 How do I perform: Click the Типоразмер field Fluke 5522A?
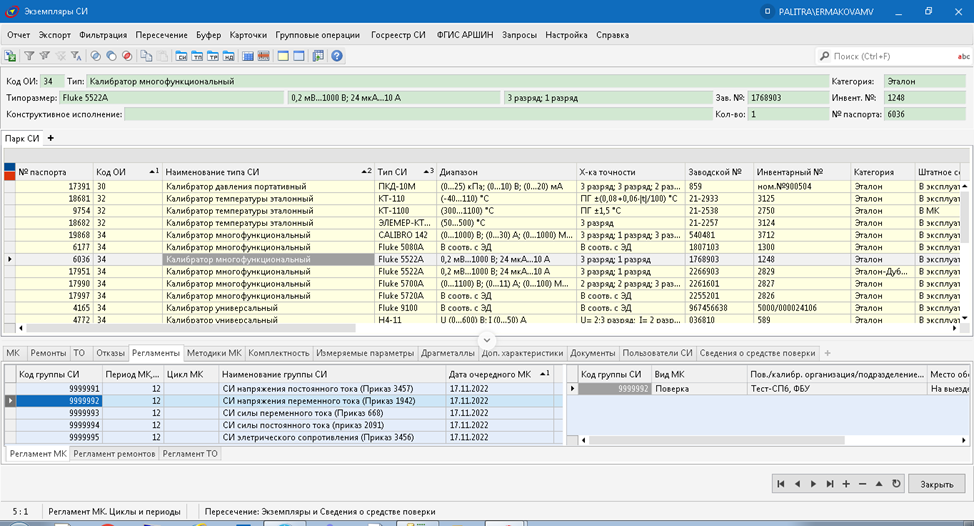tap(171, 97)
